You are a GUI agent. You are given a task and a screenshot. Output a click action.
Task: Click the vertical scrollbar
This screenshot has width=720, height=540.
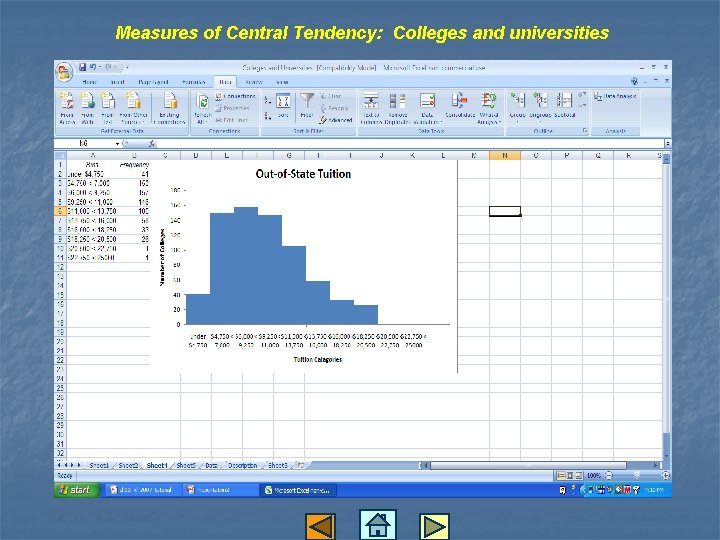(x=667, y=298)
